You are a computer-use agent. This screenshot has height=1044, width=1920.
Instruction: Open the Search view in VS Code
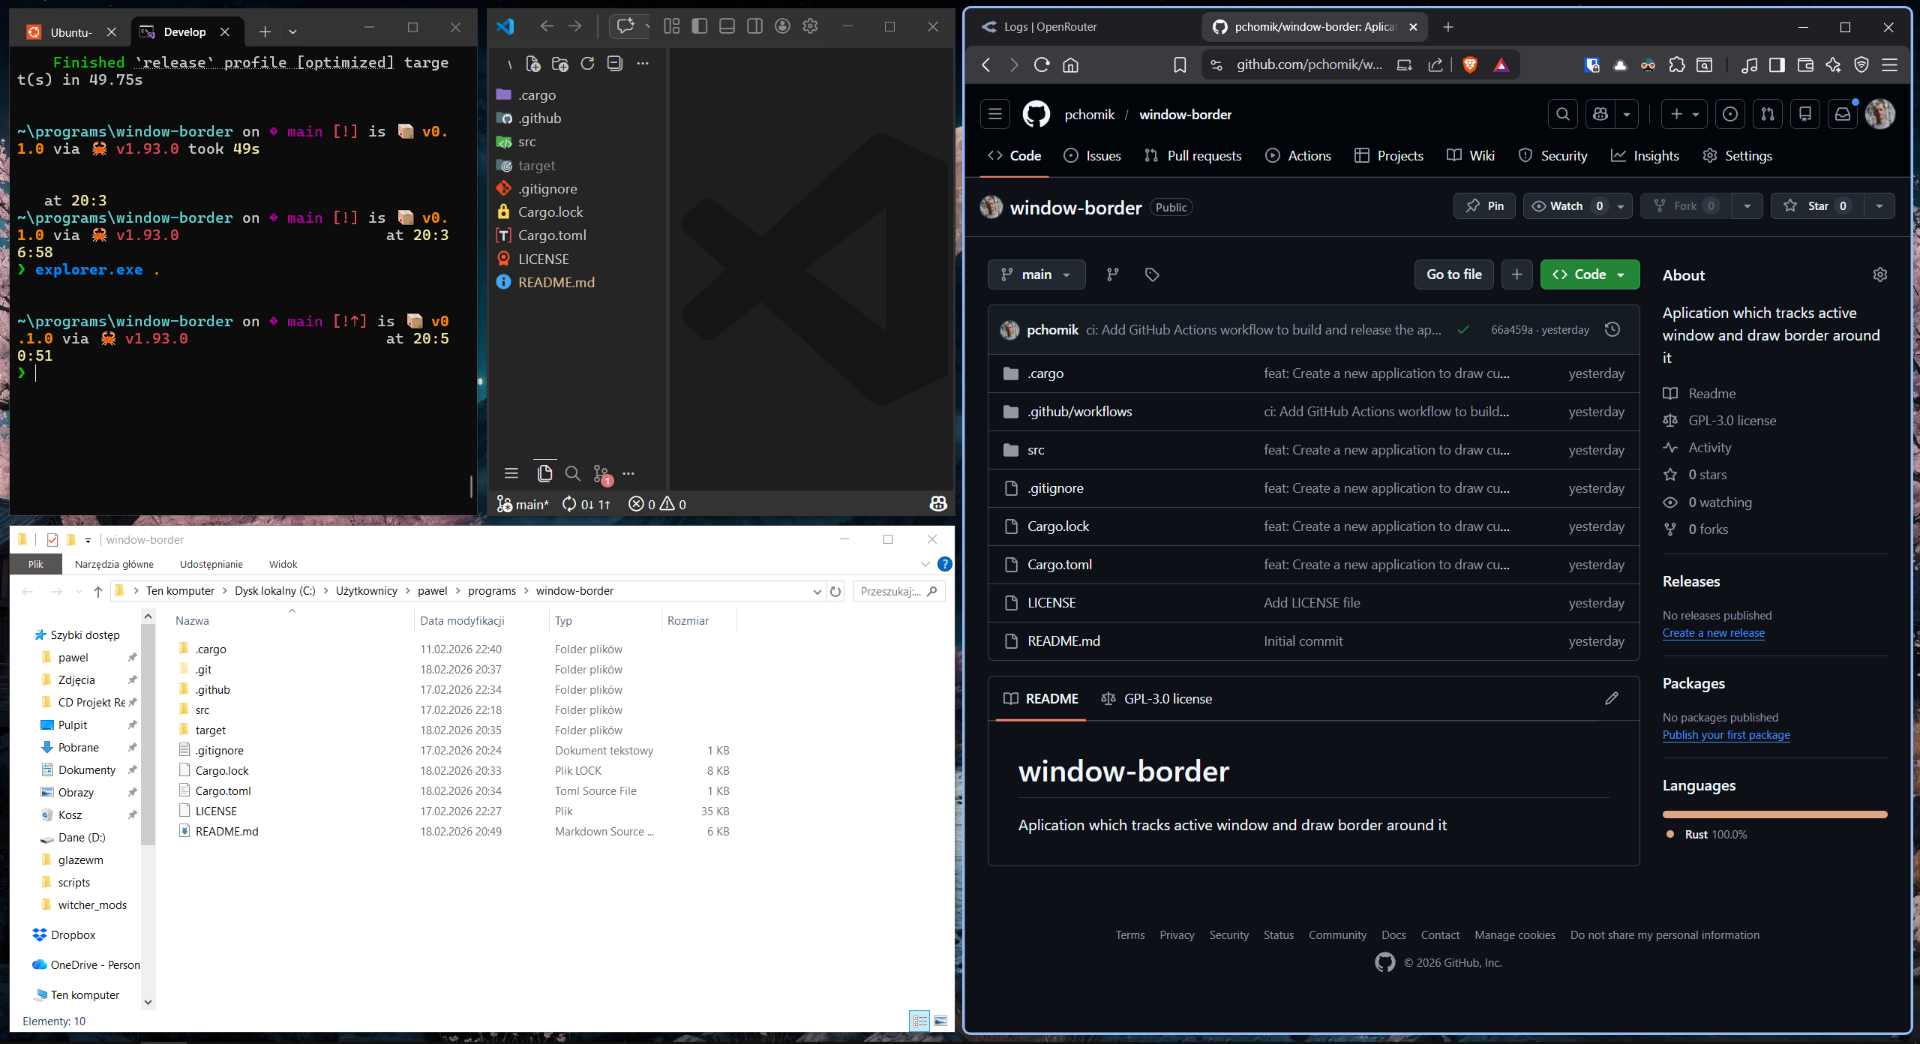click(572, 473)
